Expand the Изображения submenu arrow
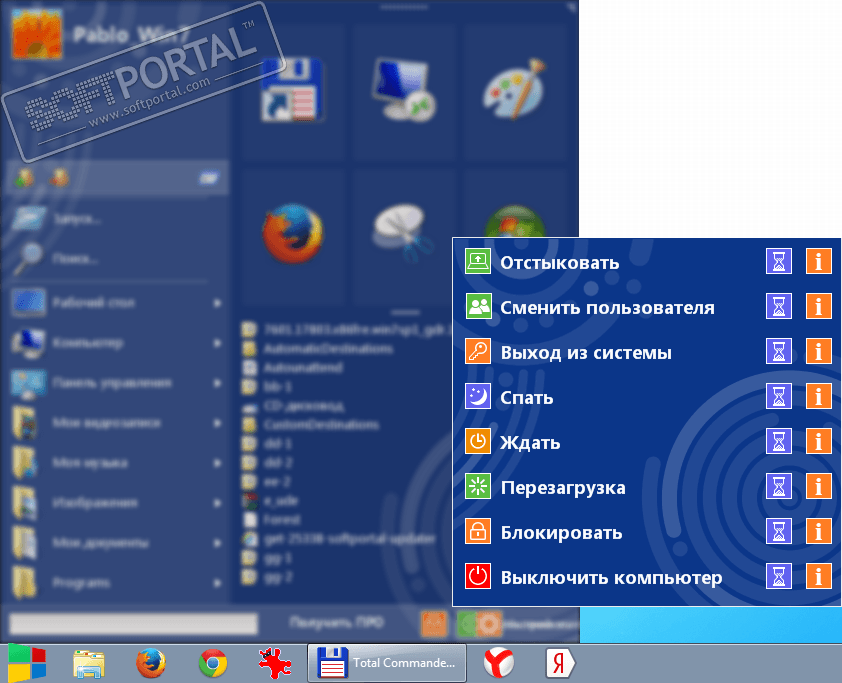Image resolution: width=842 pixels, height=683 pixels. pos(217,503)
